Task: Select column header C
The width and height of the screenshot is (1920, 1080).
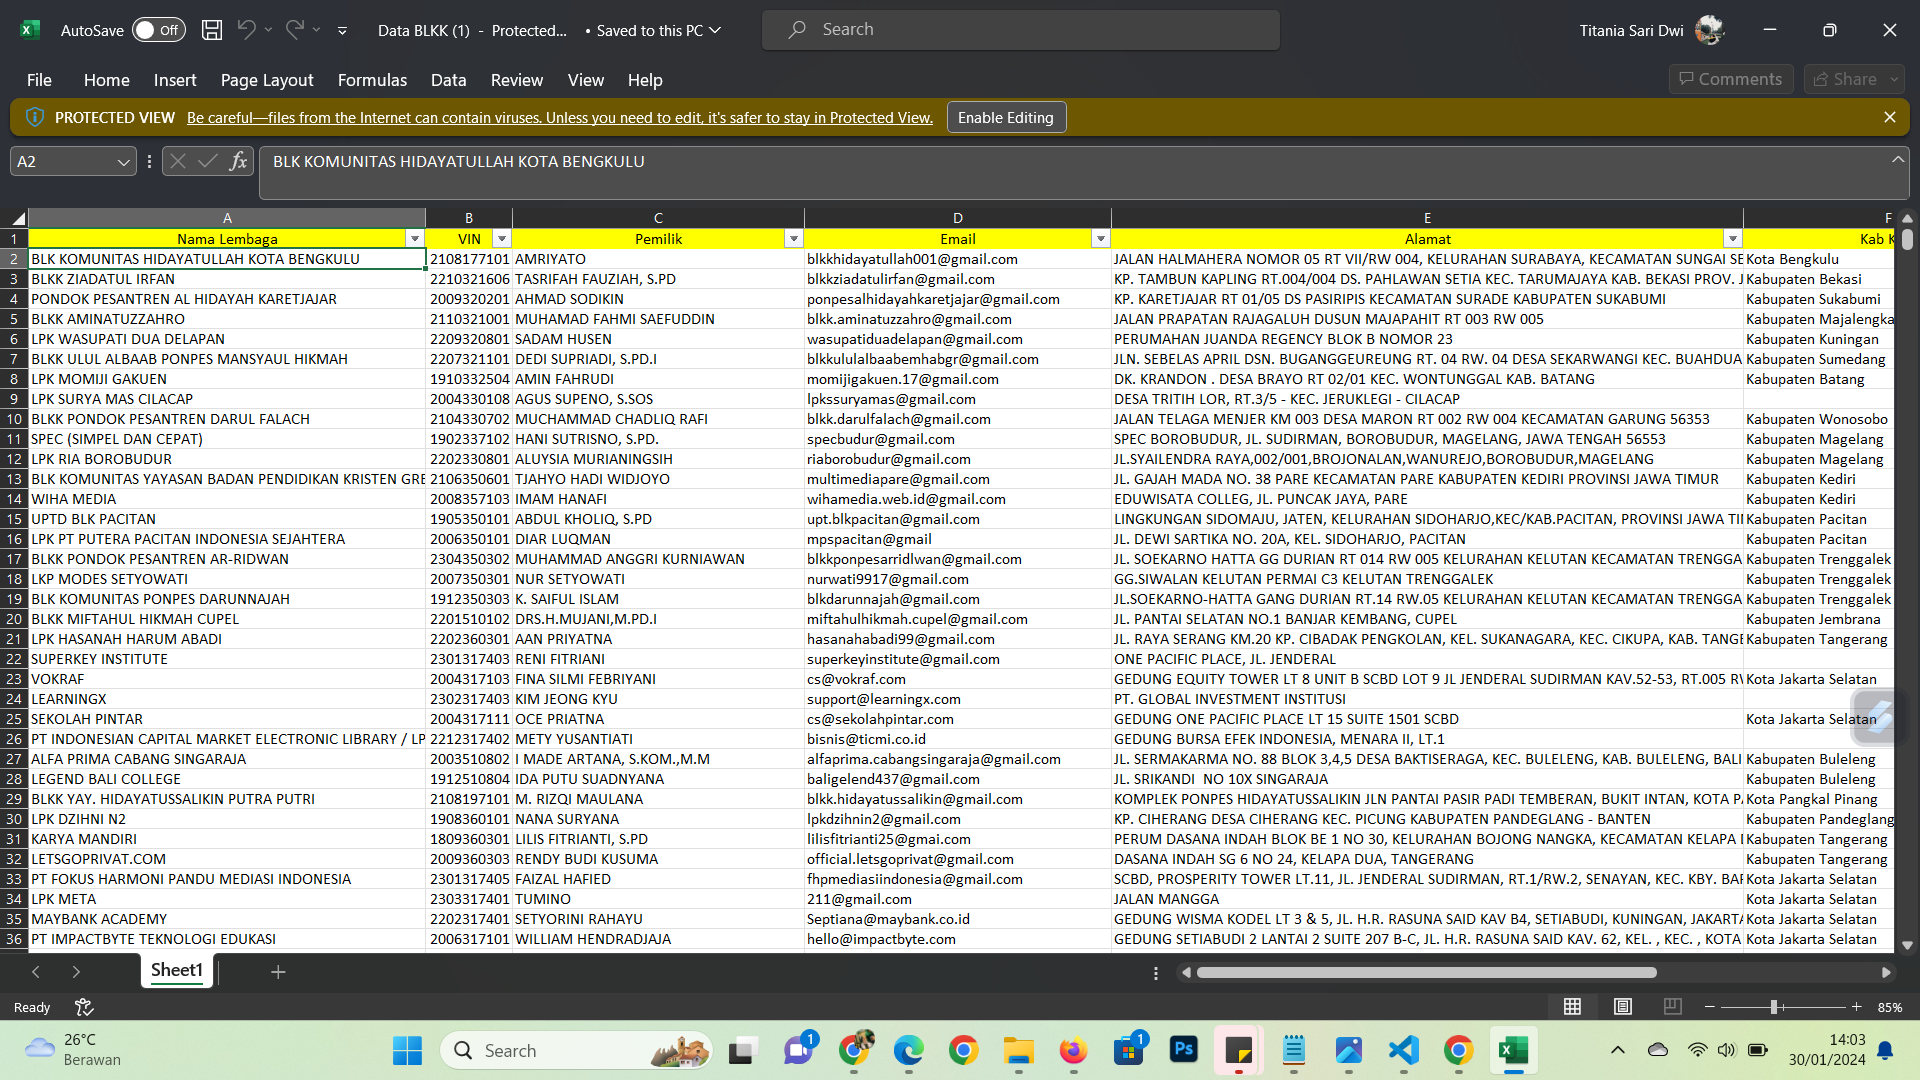Action: tap(658, 218)
